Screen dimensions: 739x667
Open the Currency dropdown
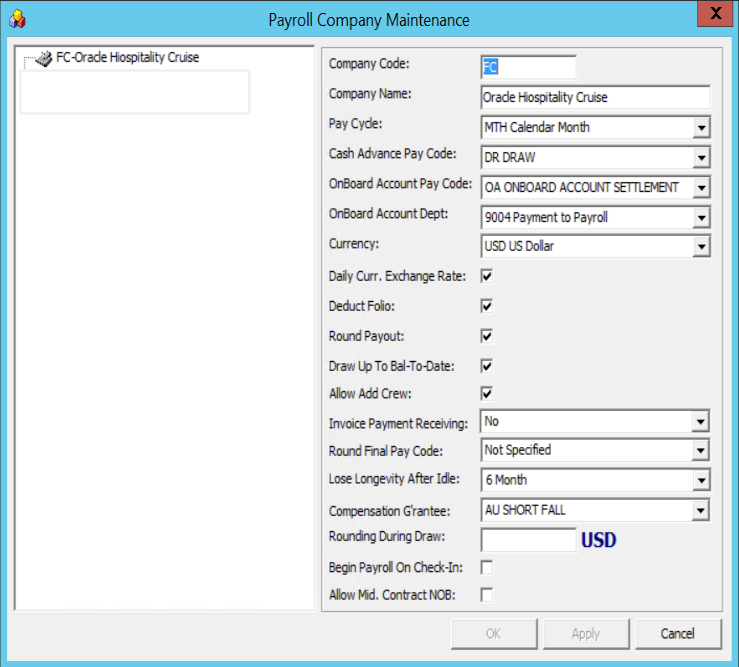pyautogui.click(x=701, y=247)
